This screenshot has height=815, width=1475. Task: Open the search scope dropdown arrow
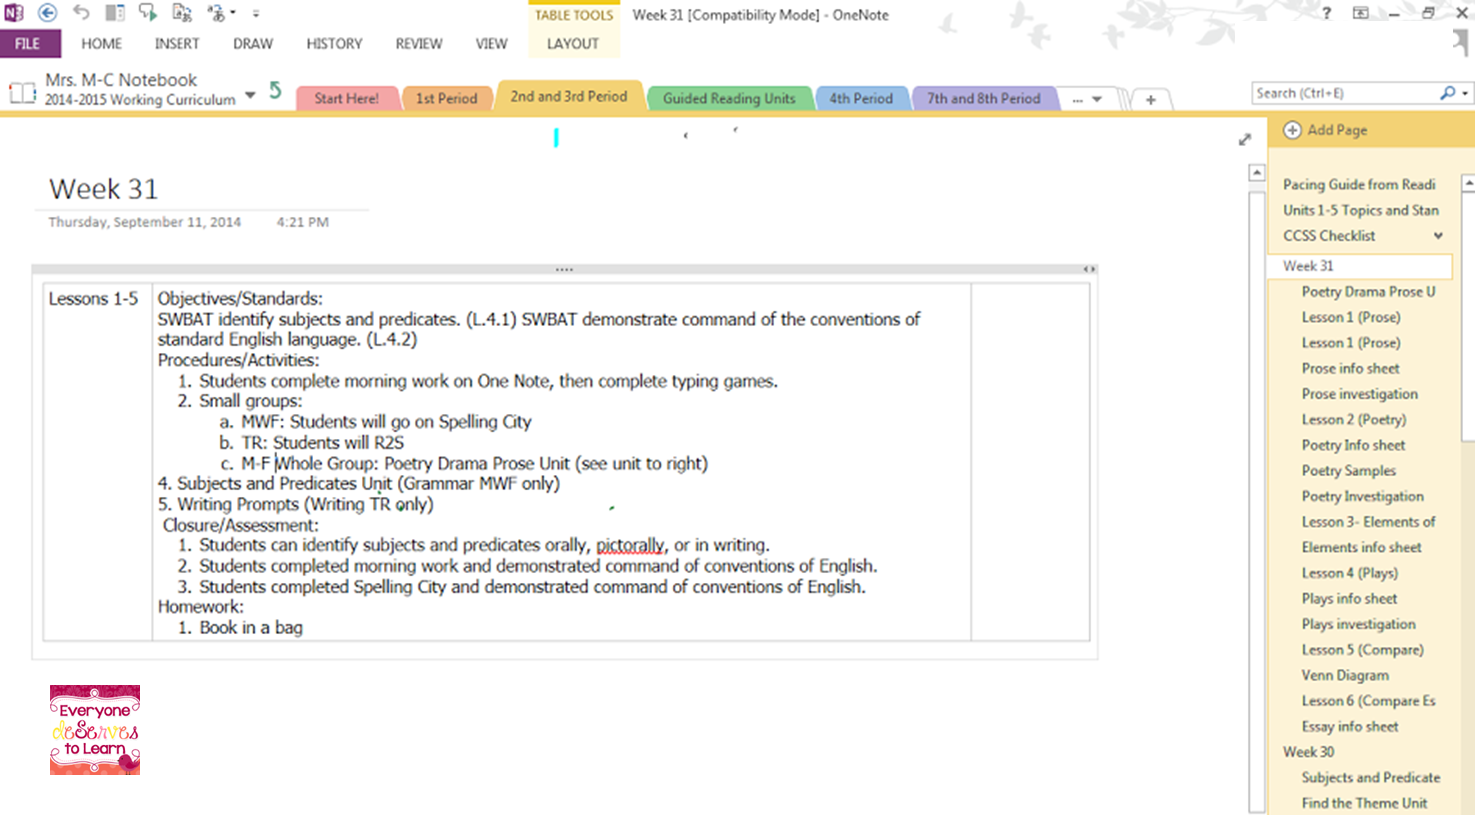[1465, 94]
